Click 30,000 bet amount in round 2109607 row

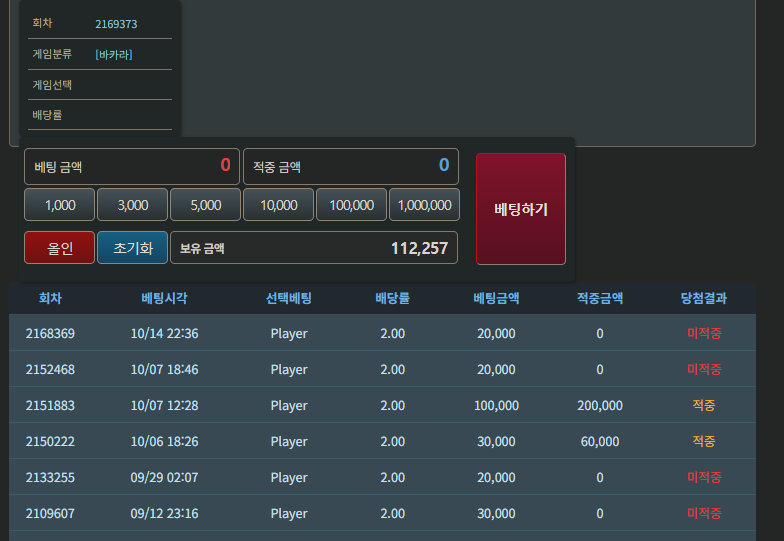point(496,514)
